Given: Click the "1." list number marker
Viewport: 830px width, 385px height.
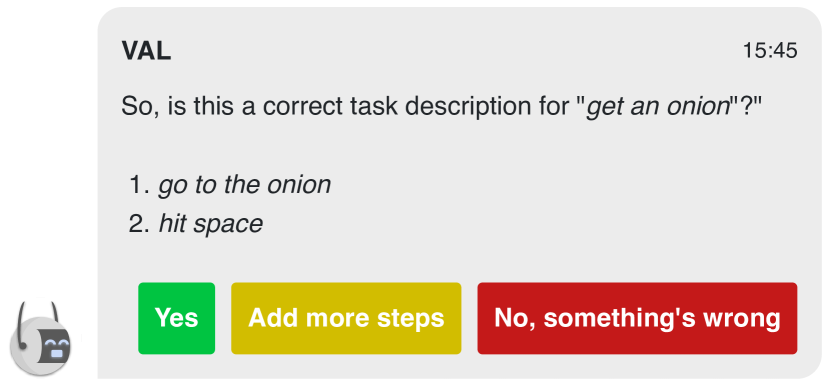Looking at the screenshot, I should click(140, 185).
